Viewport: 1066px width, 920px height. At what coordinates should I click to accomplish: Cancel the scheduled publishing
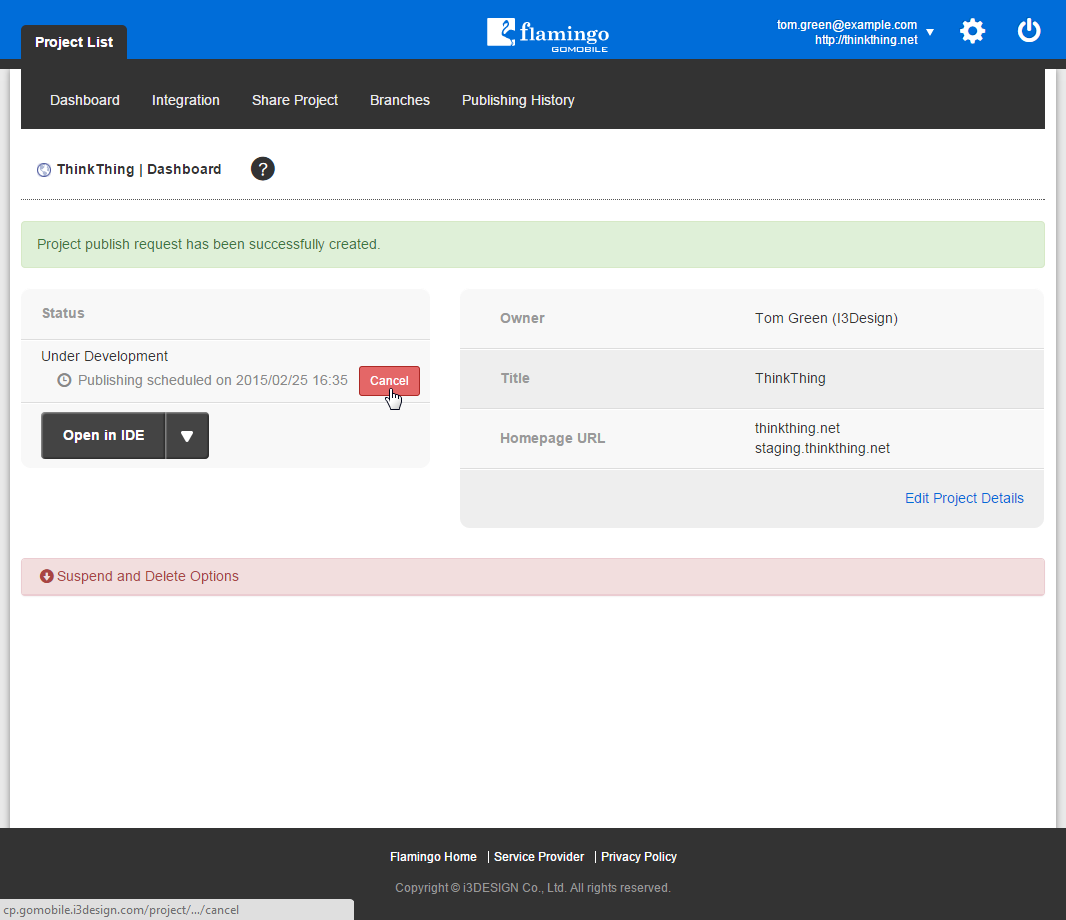[x=390, y=381]
